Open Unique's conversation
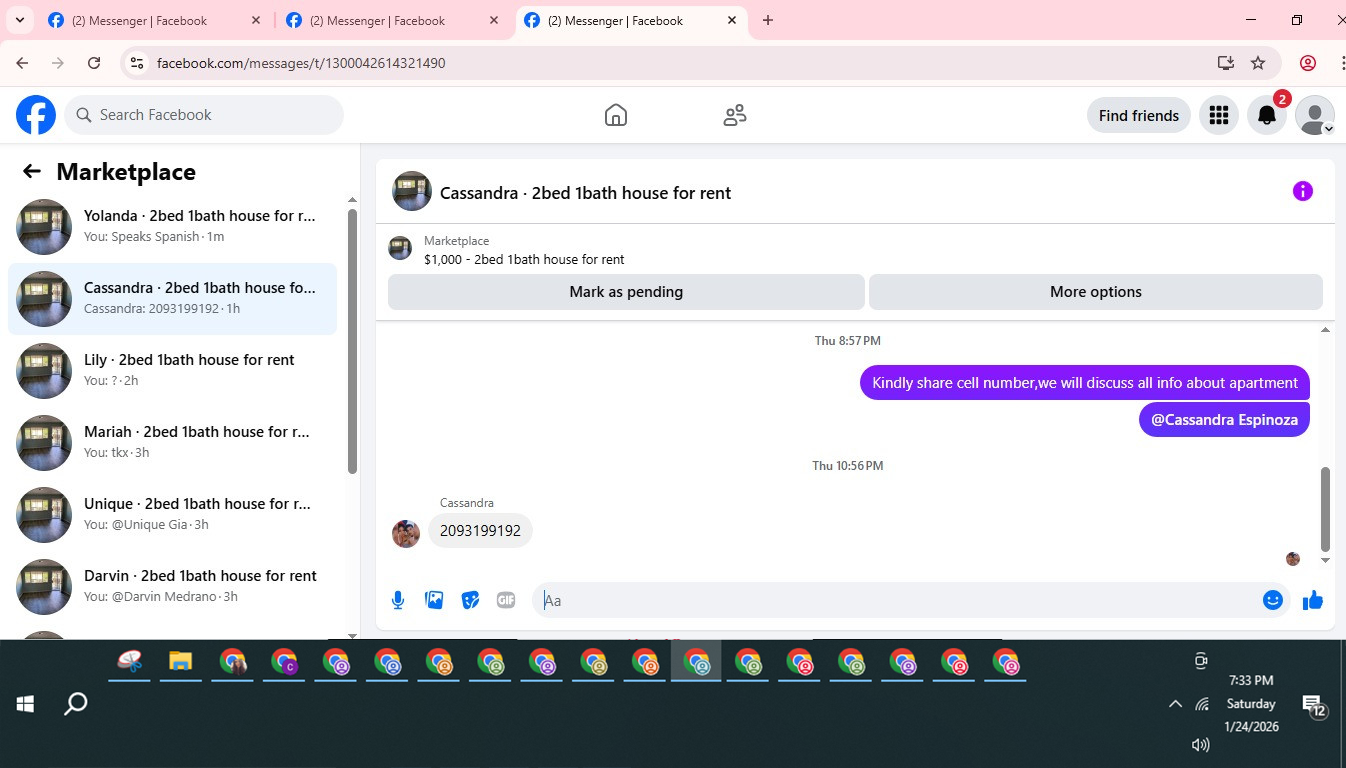Screen dimensions: 1346x768 [172, 515]
